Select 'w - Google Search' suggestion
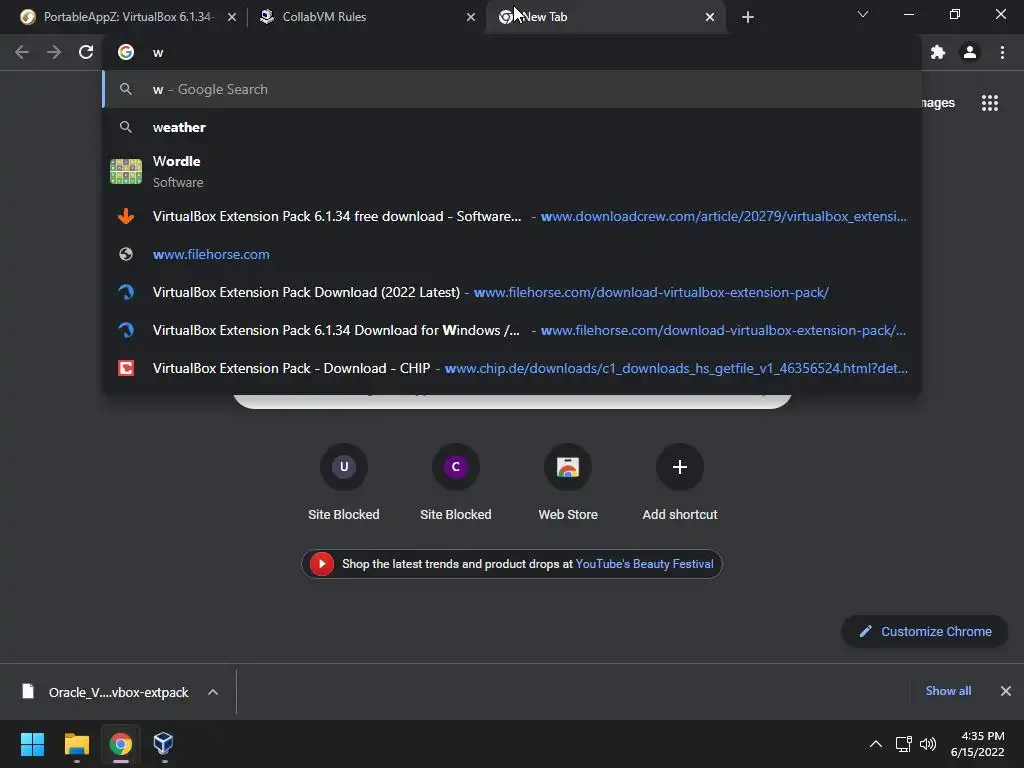Image resolution: width=1024 pixels, height=768 pixels. (x=512, y=89)
